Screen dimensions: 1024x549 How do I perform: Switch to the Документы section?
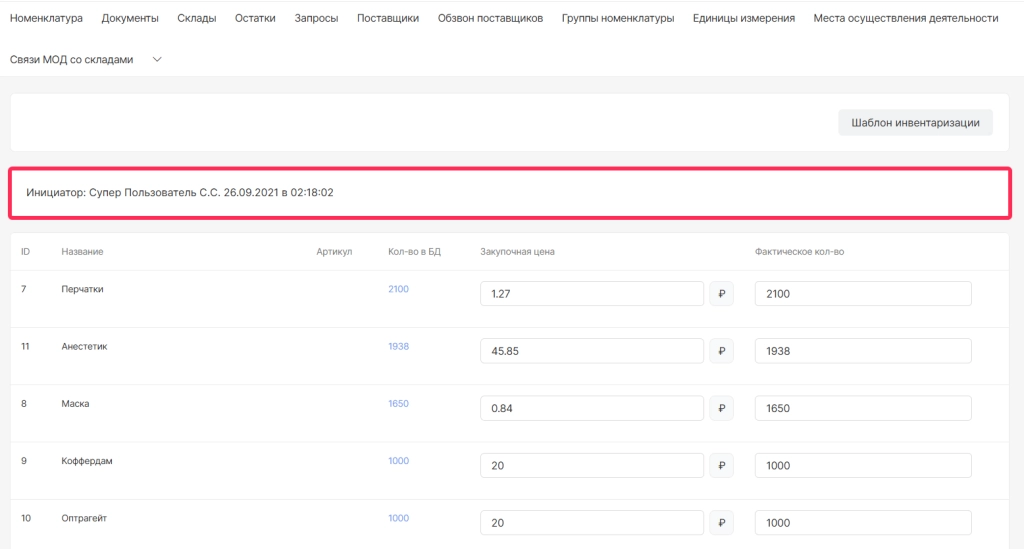(130, 18)
